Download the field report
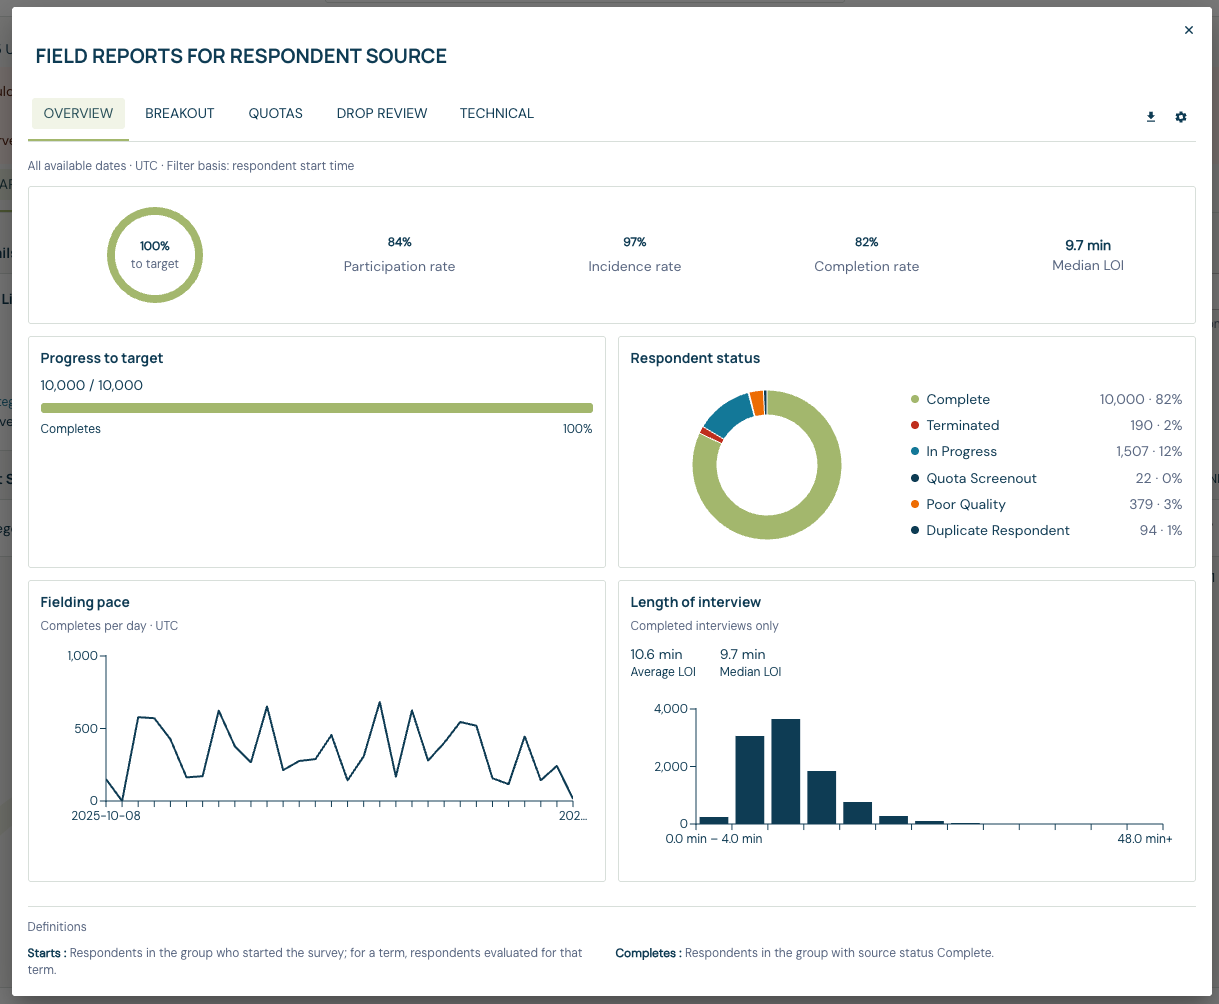 (x=1151, y=117)
